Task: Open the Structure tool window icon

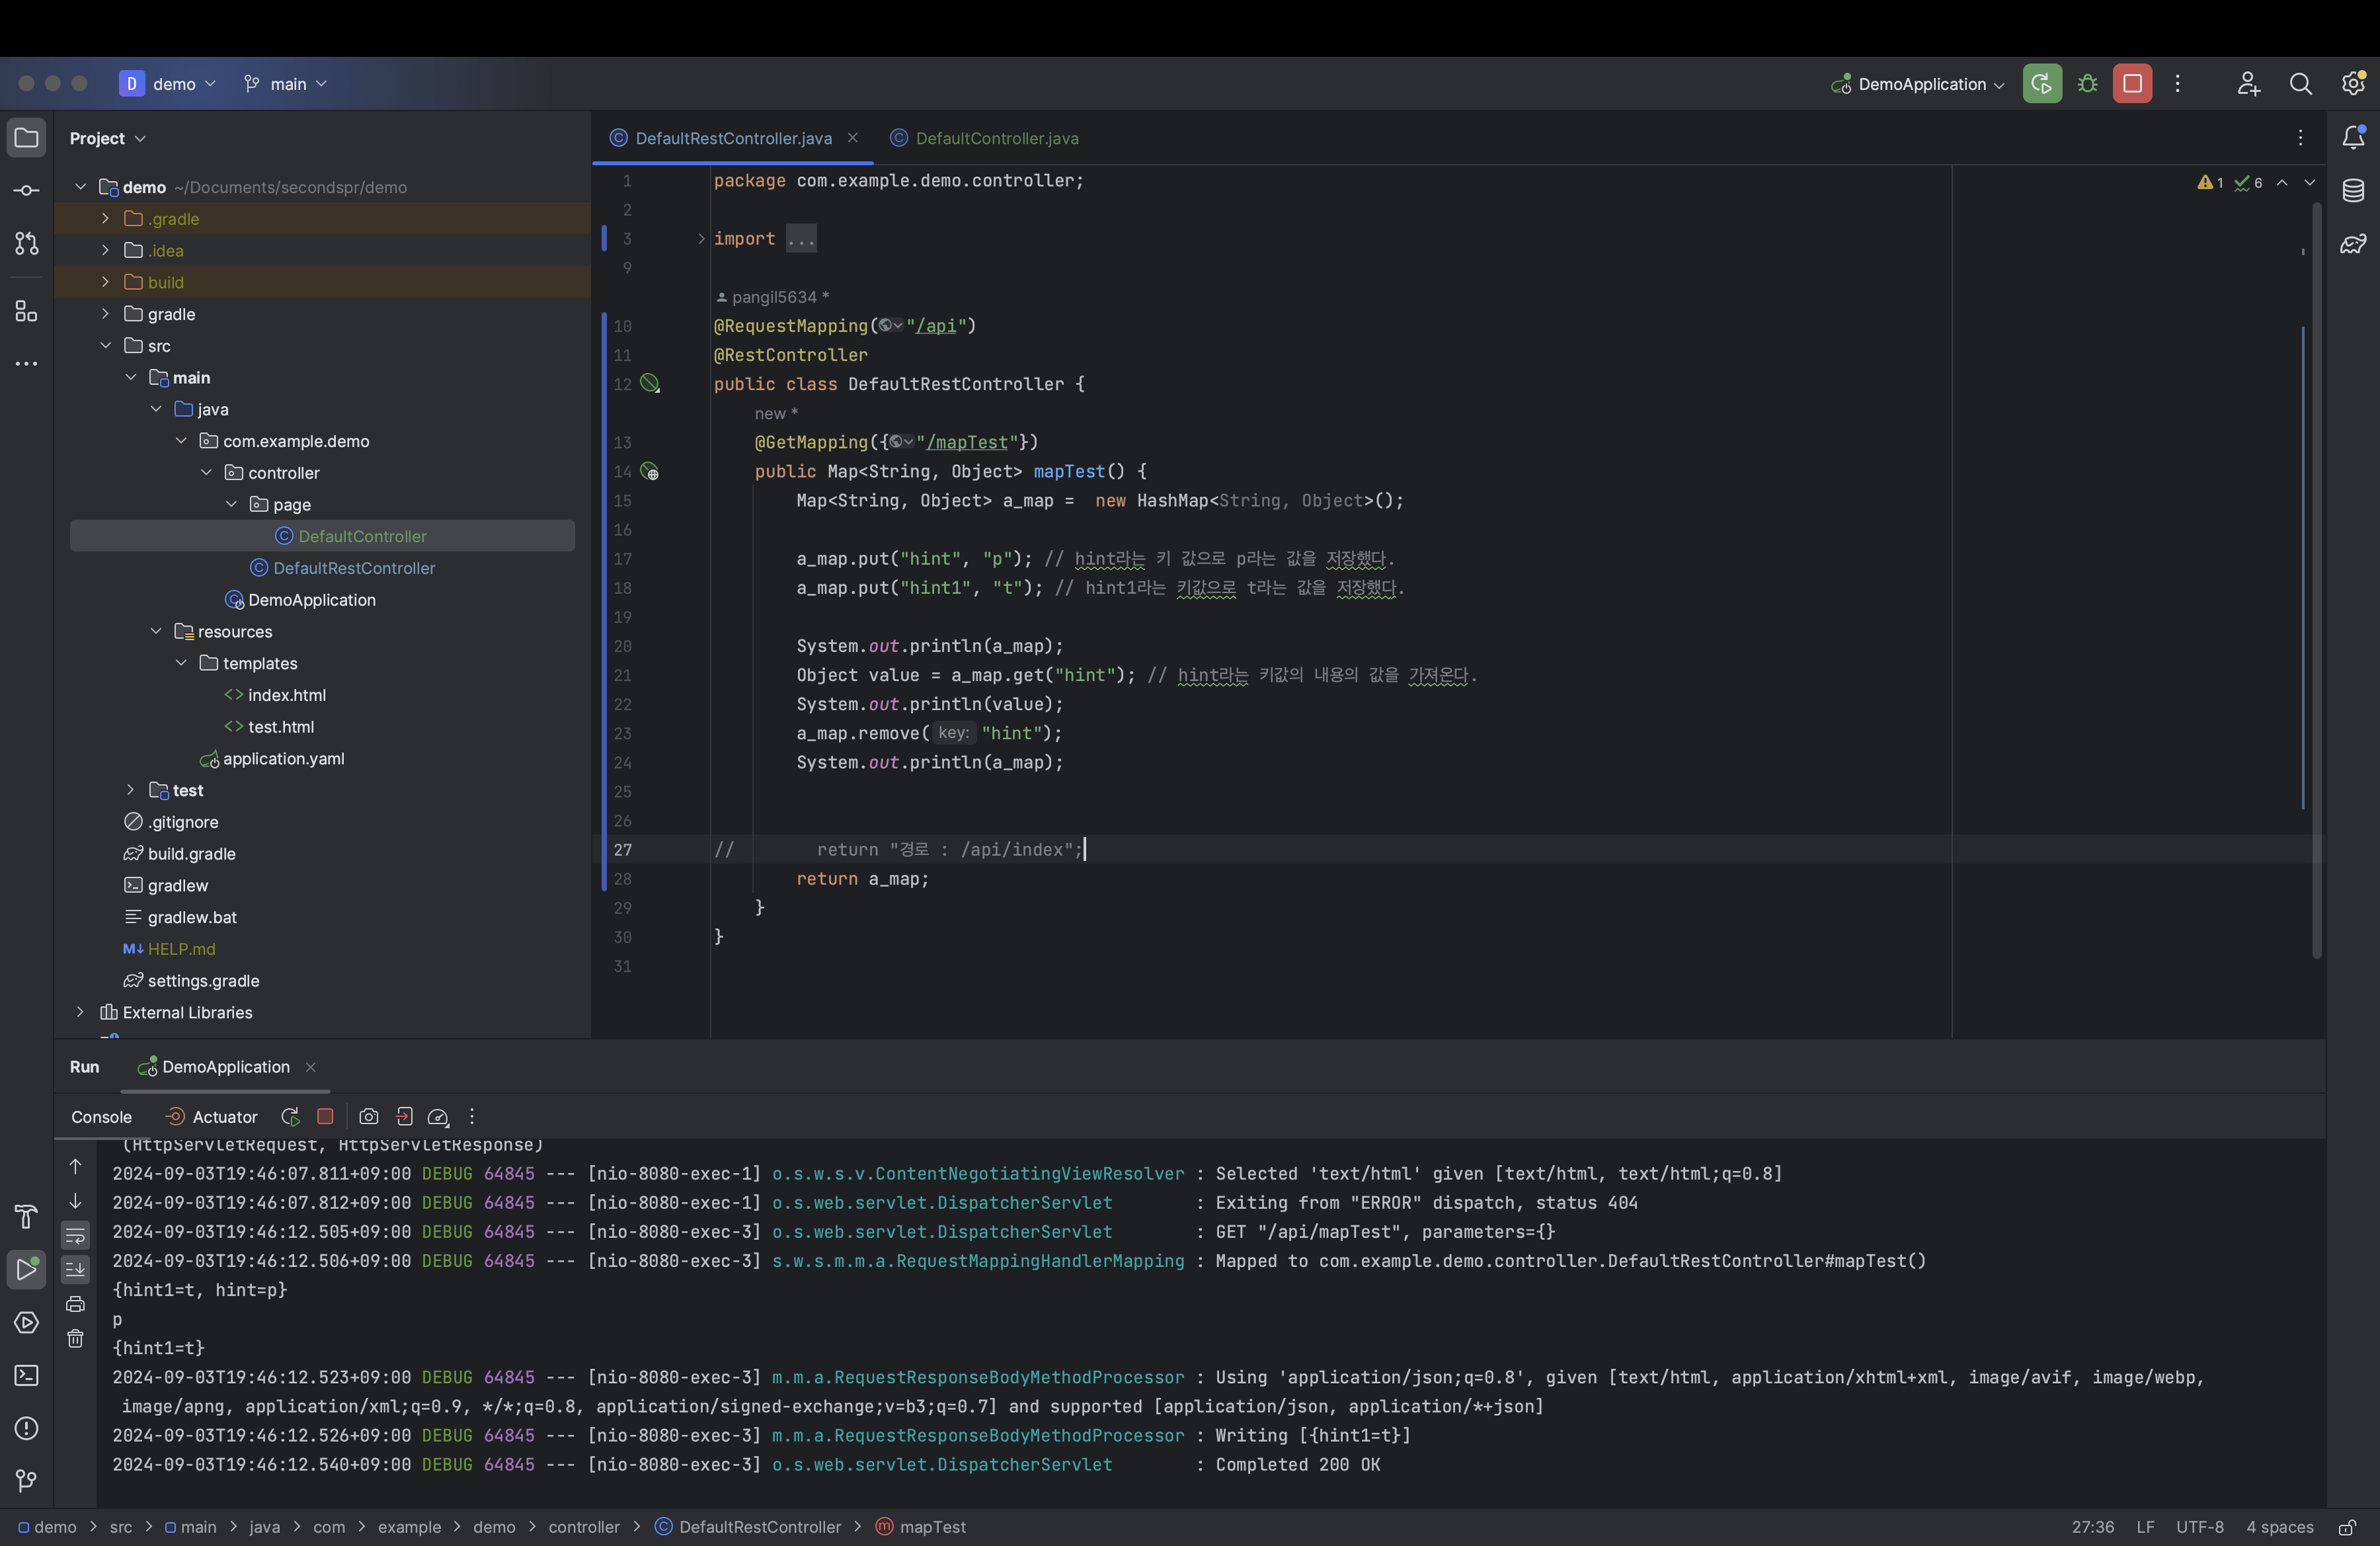Action: click(27, 311)
